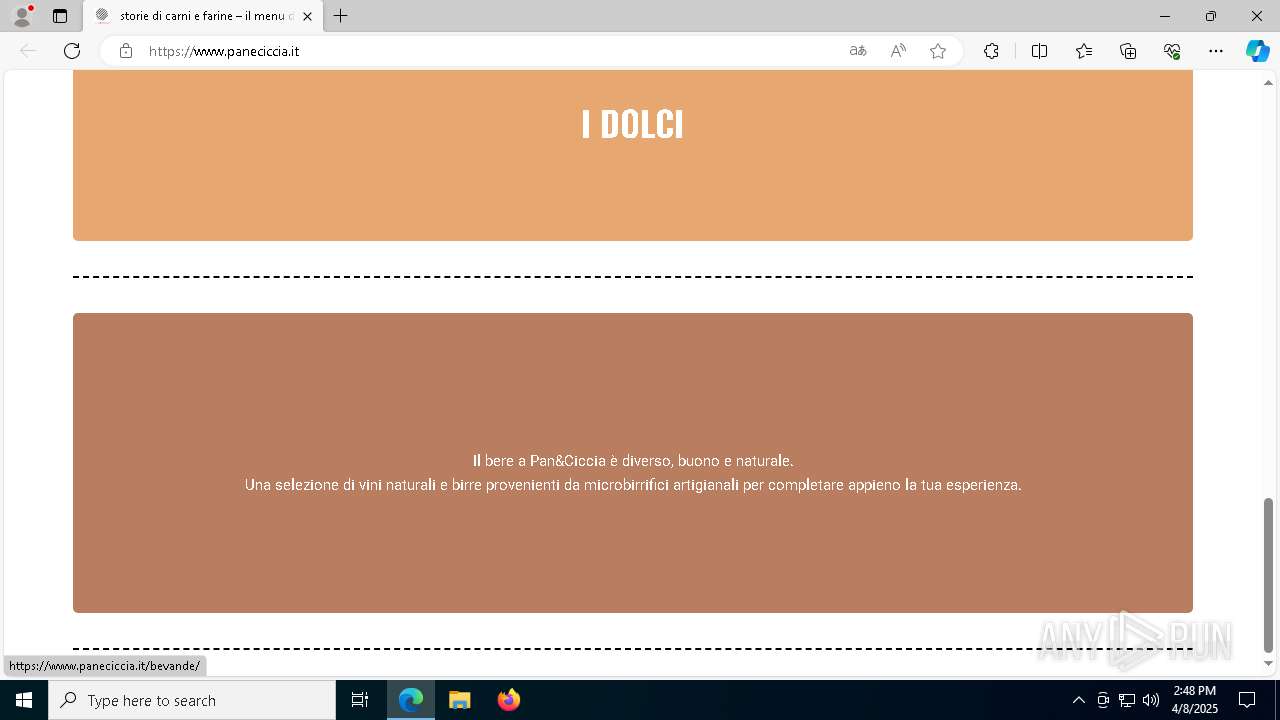
Task: Show hidden system tray icons
Action: tap(1078, 700)
